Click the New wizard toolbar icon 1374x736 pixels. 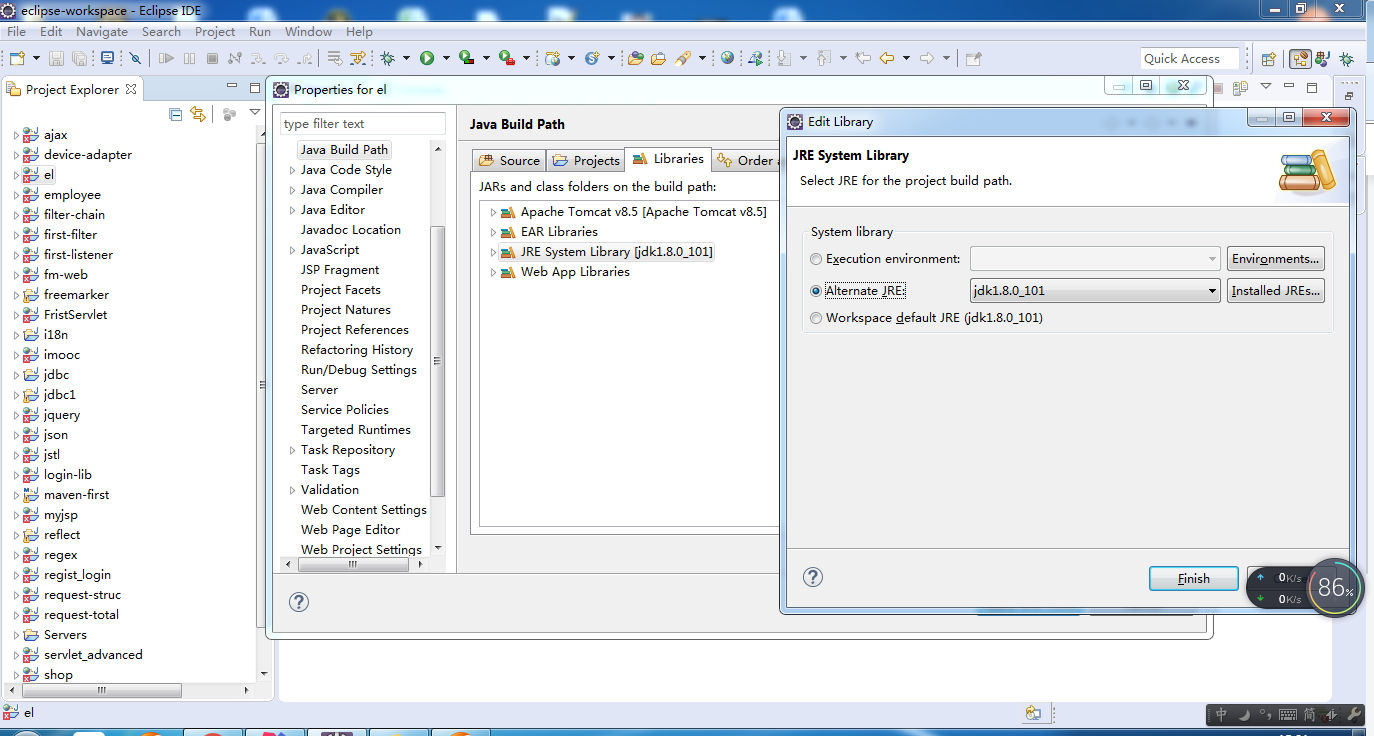(x=18, y=59)
